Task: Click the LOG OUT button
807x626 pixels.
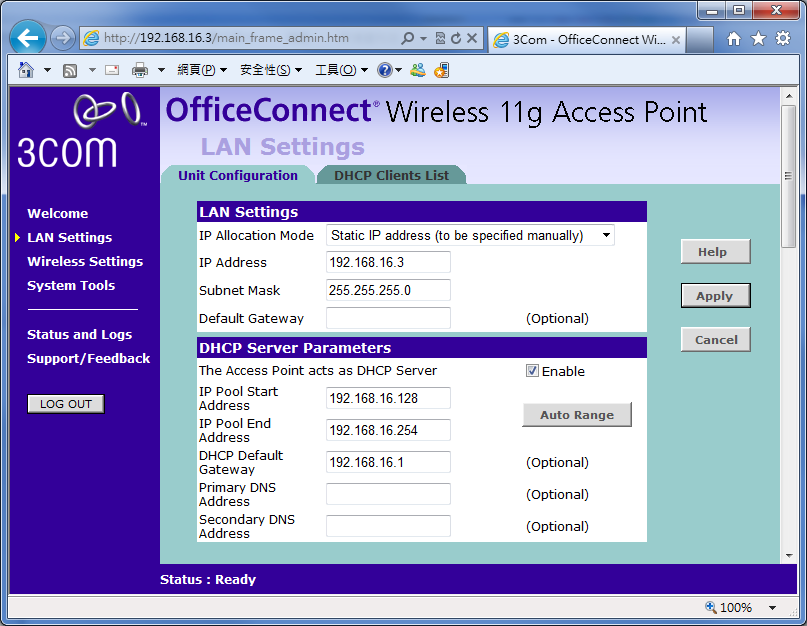Action: tap(66, 404)
